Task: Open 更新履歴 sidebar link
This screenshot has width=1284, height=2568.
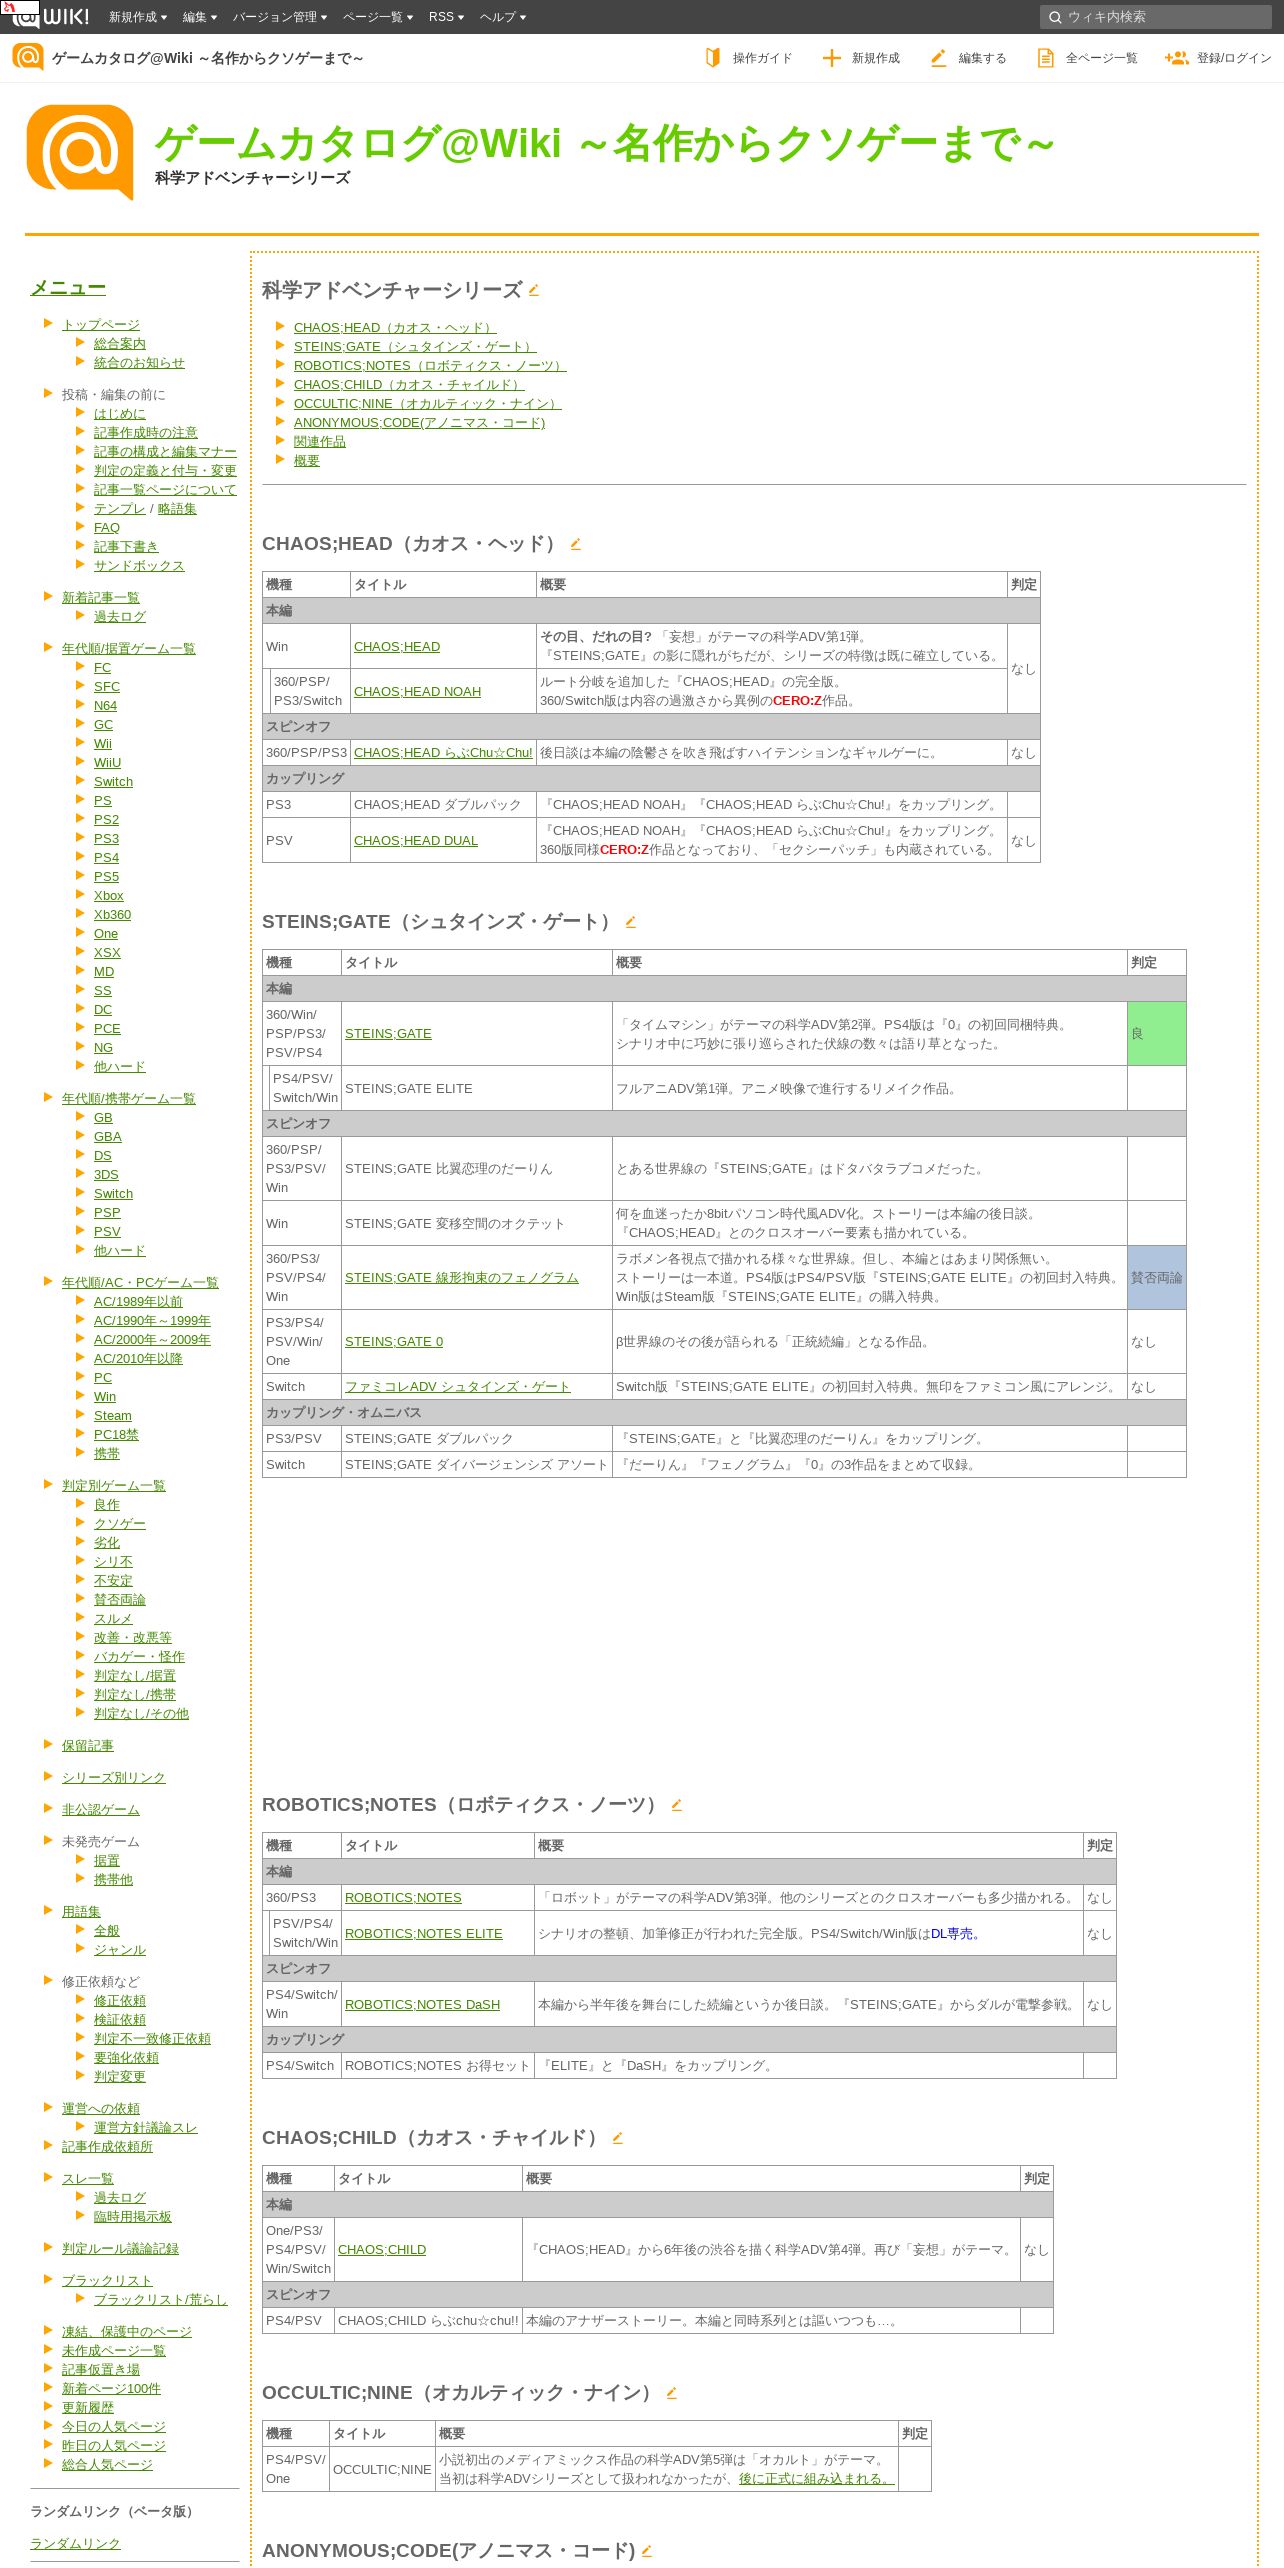Action: click(x=88, y=2408)
